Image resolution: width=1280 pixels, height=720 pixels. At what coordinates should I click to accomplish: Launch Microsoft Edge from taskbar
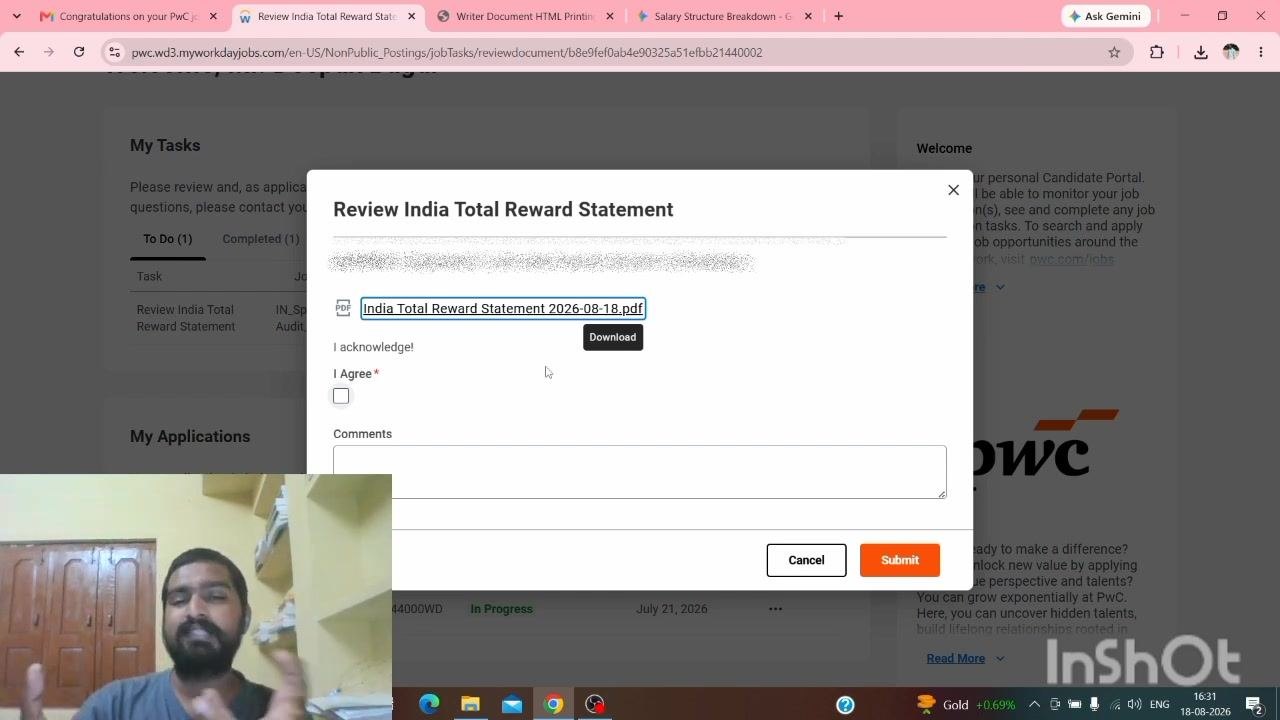point(429,704)
